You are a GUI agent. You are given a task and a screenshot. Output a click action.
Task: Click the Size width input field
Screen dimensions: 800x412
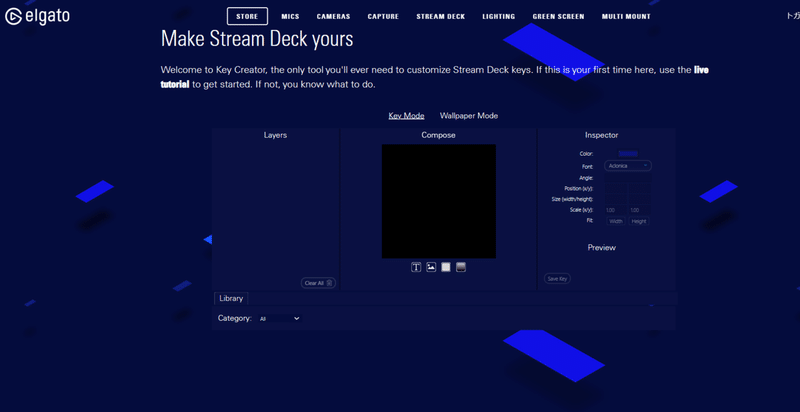(x=616, y=199)
